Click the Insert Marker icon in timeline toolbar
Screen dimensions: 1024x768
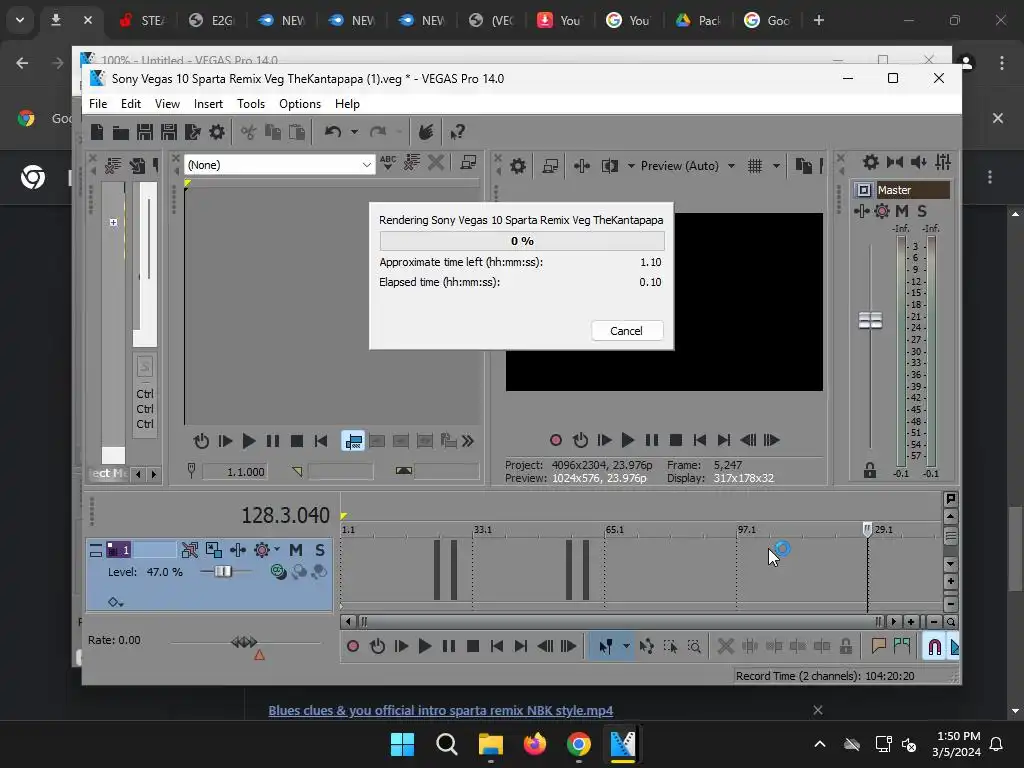(878, 647)
